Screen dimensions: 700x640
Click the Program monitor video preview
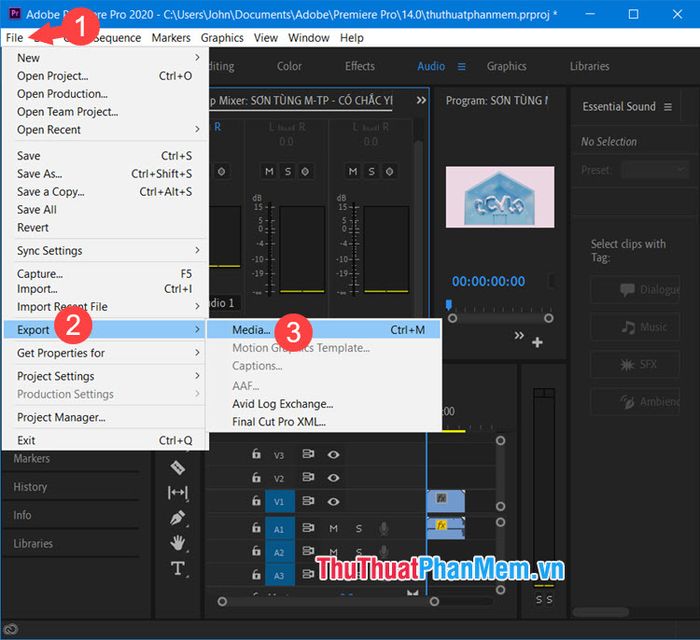(500, 197)
